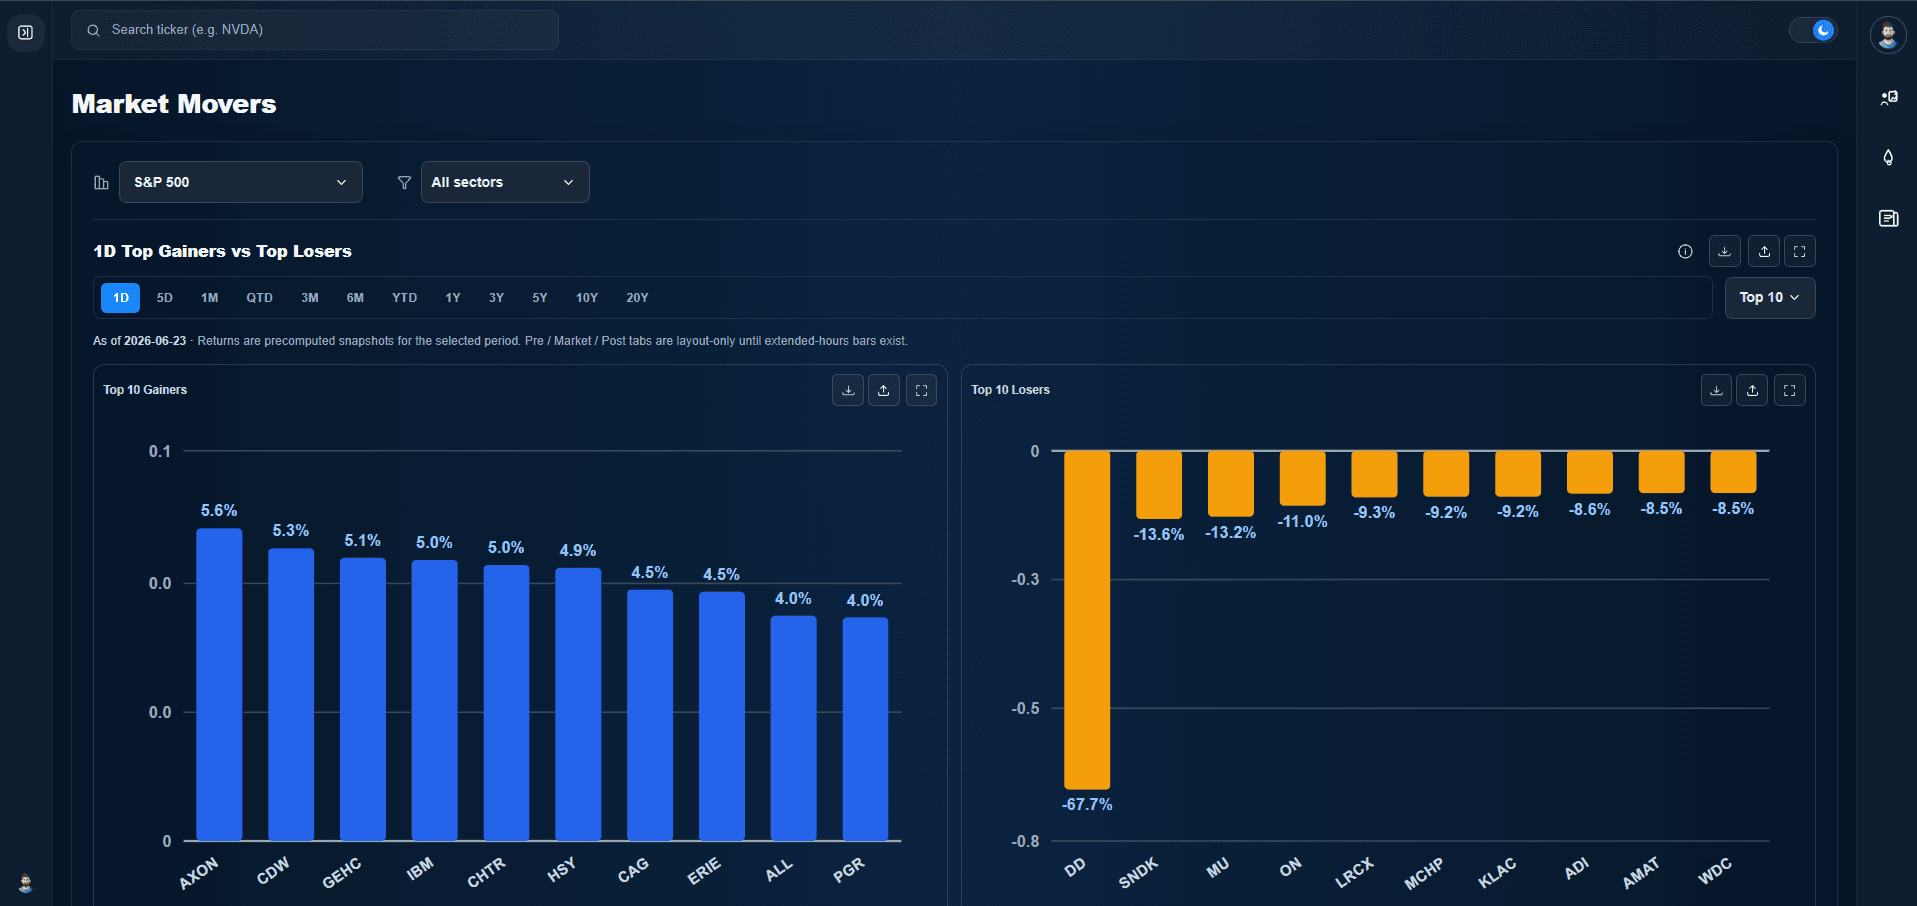Open the Top 10 count dropdown
This screenshot has width=1917, height=906.
tap(1770, 297)
